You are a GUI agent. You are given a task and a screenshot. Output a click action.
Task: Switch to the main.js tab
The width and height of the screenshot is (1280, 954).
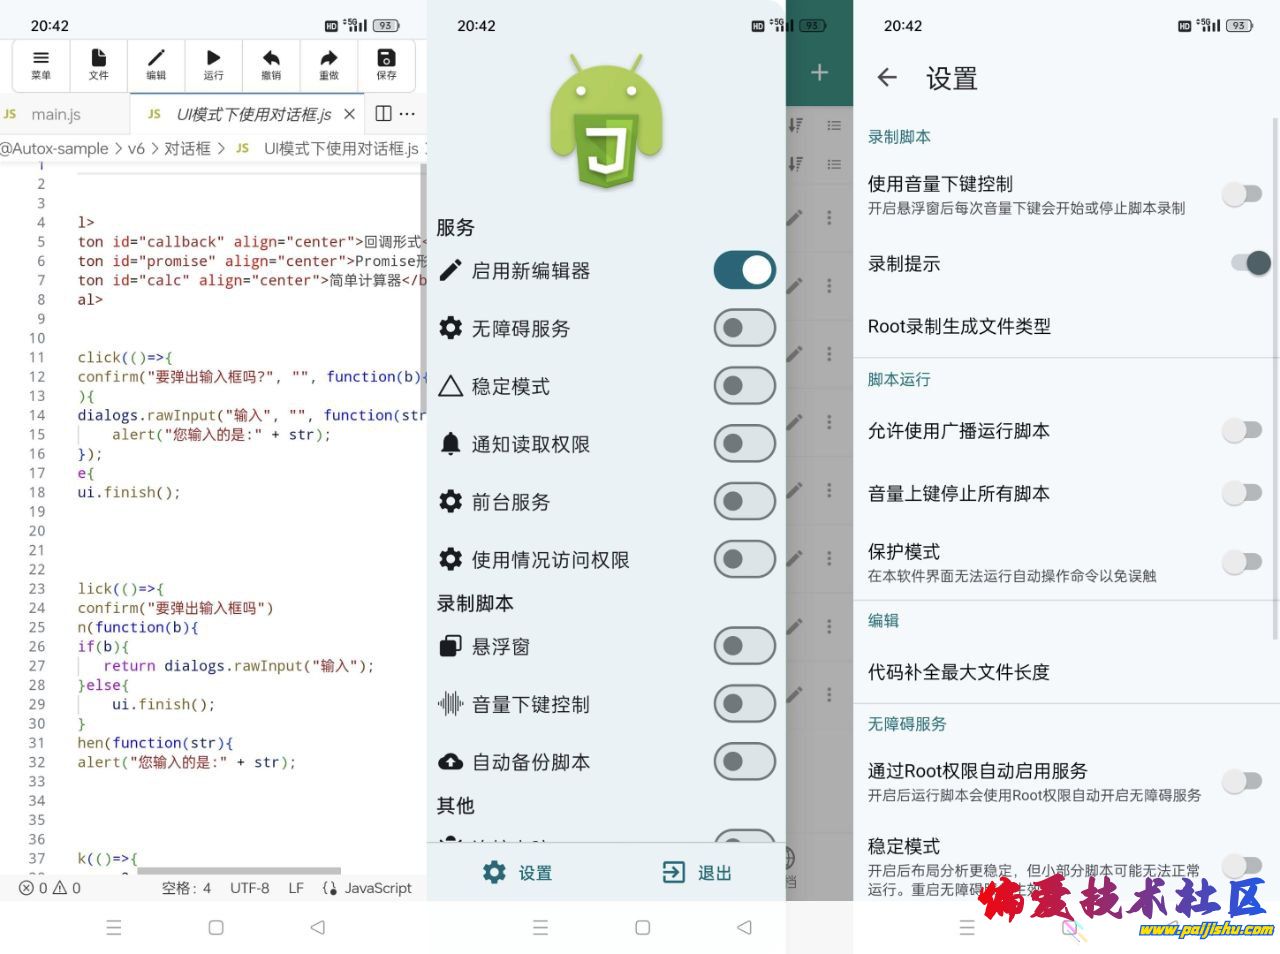tap(55, 115)
